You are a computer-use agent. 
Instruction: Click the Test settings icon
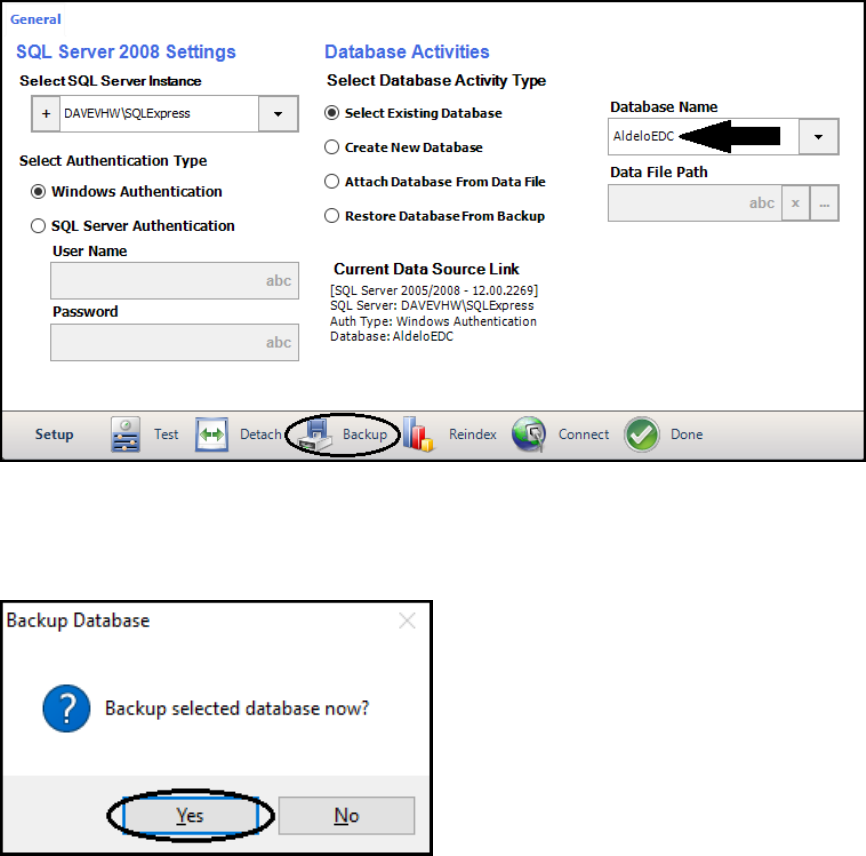[x=125, y=435]
